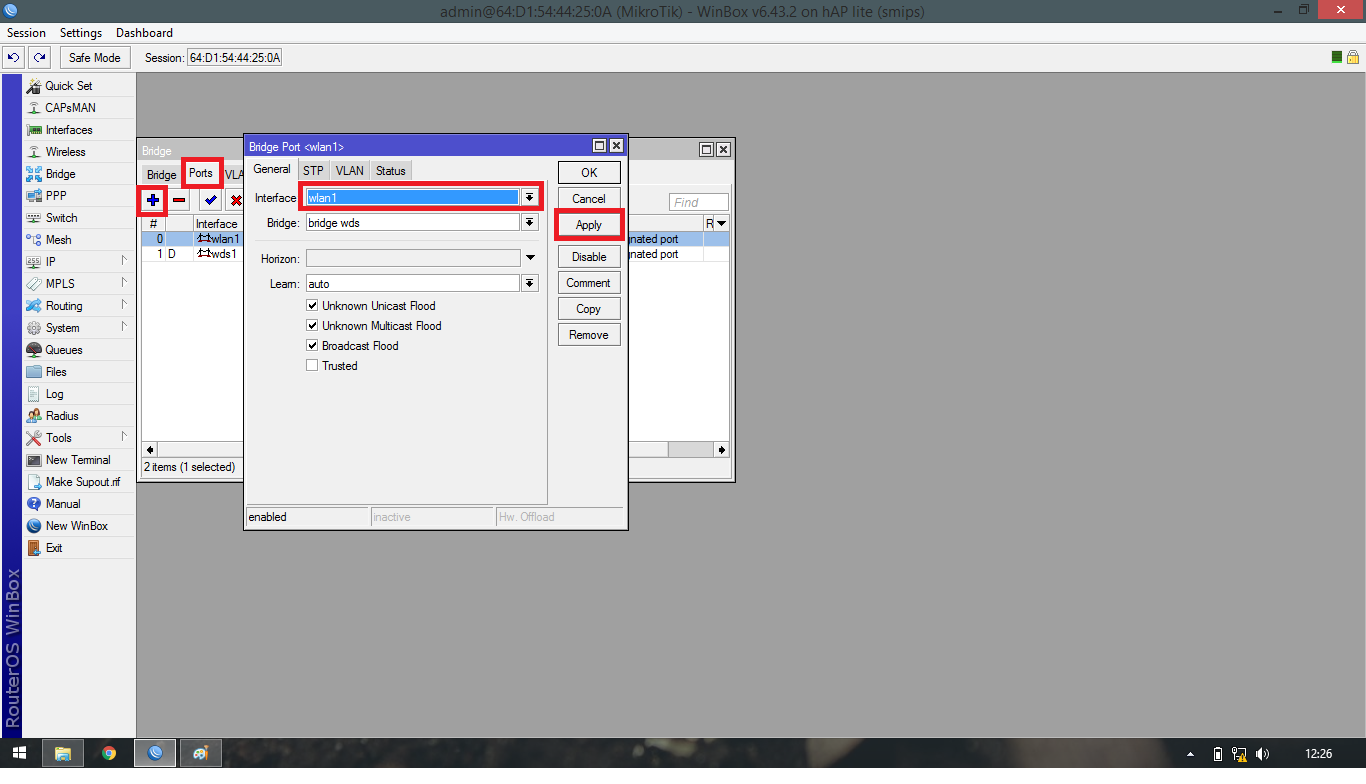The width and height of the screenshot is (1366, 784).
Task: Expand the System submenu
Action: point(125,328)
